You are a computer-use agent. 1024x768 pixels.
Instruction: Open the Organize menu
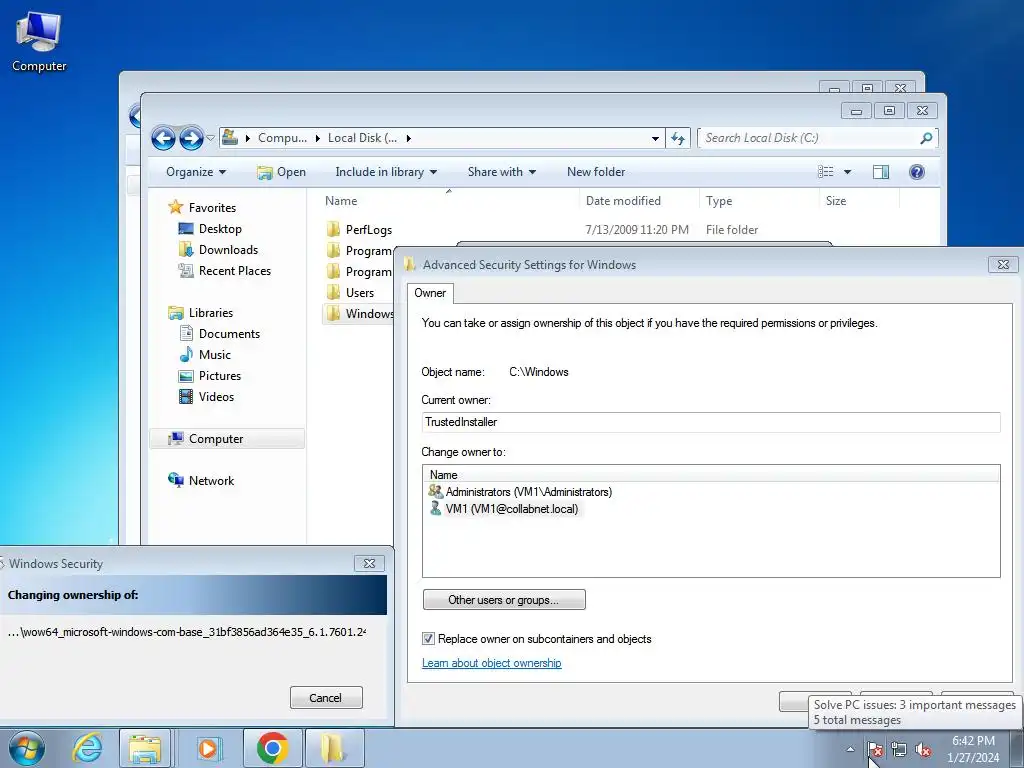click(196, 172)
